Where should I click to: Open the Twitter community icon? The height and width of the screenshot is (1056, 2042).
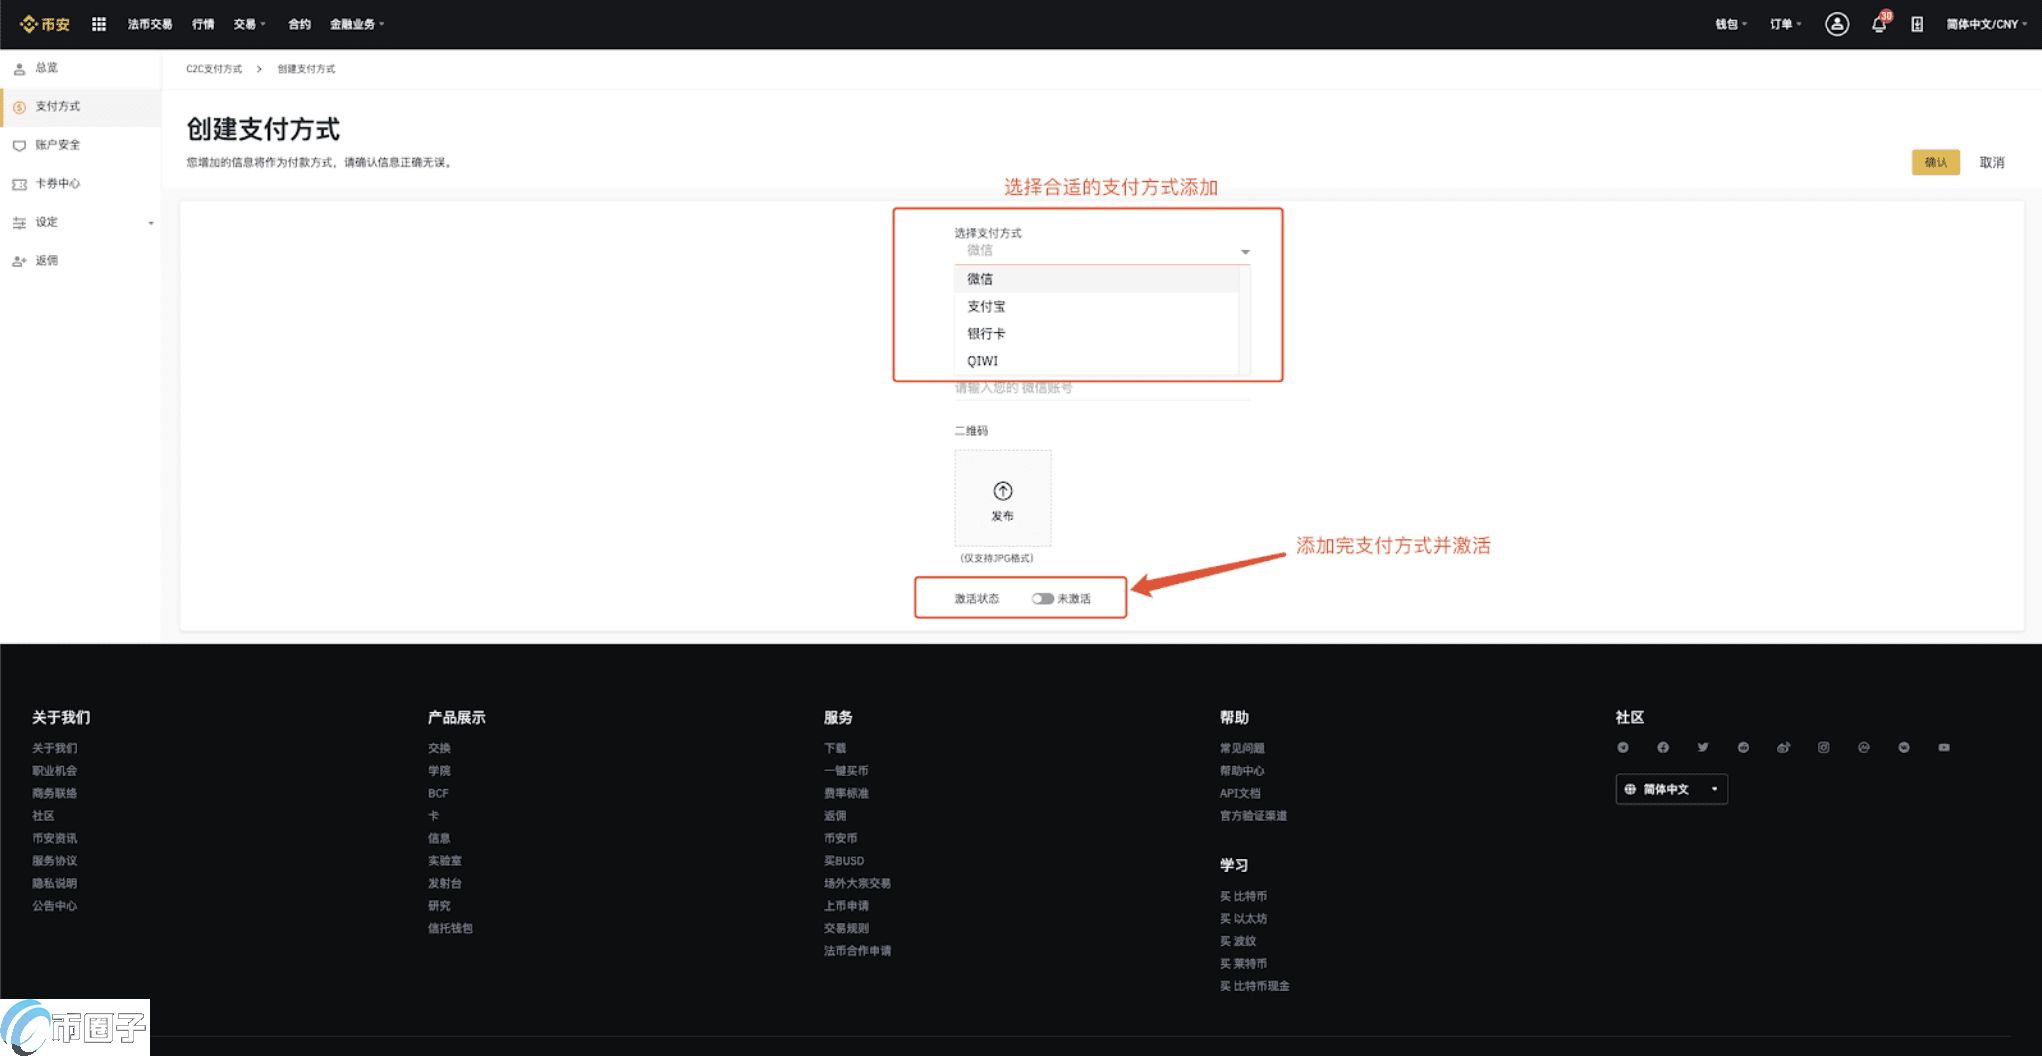1703,747
